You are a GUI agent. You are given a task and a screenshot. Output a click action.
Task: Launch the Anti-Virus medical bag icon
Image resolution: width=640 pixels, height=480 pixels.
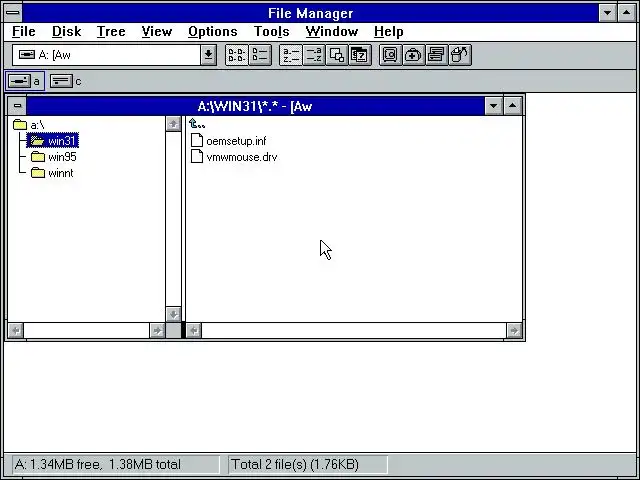point(413,55)
